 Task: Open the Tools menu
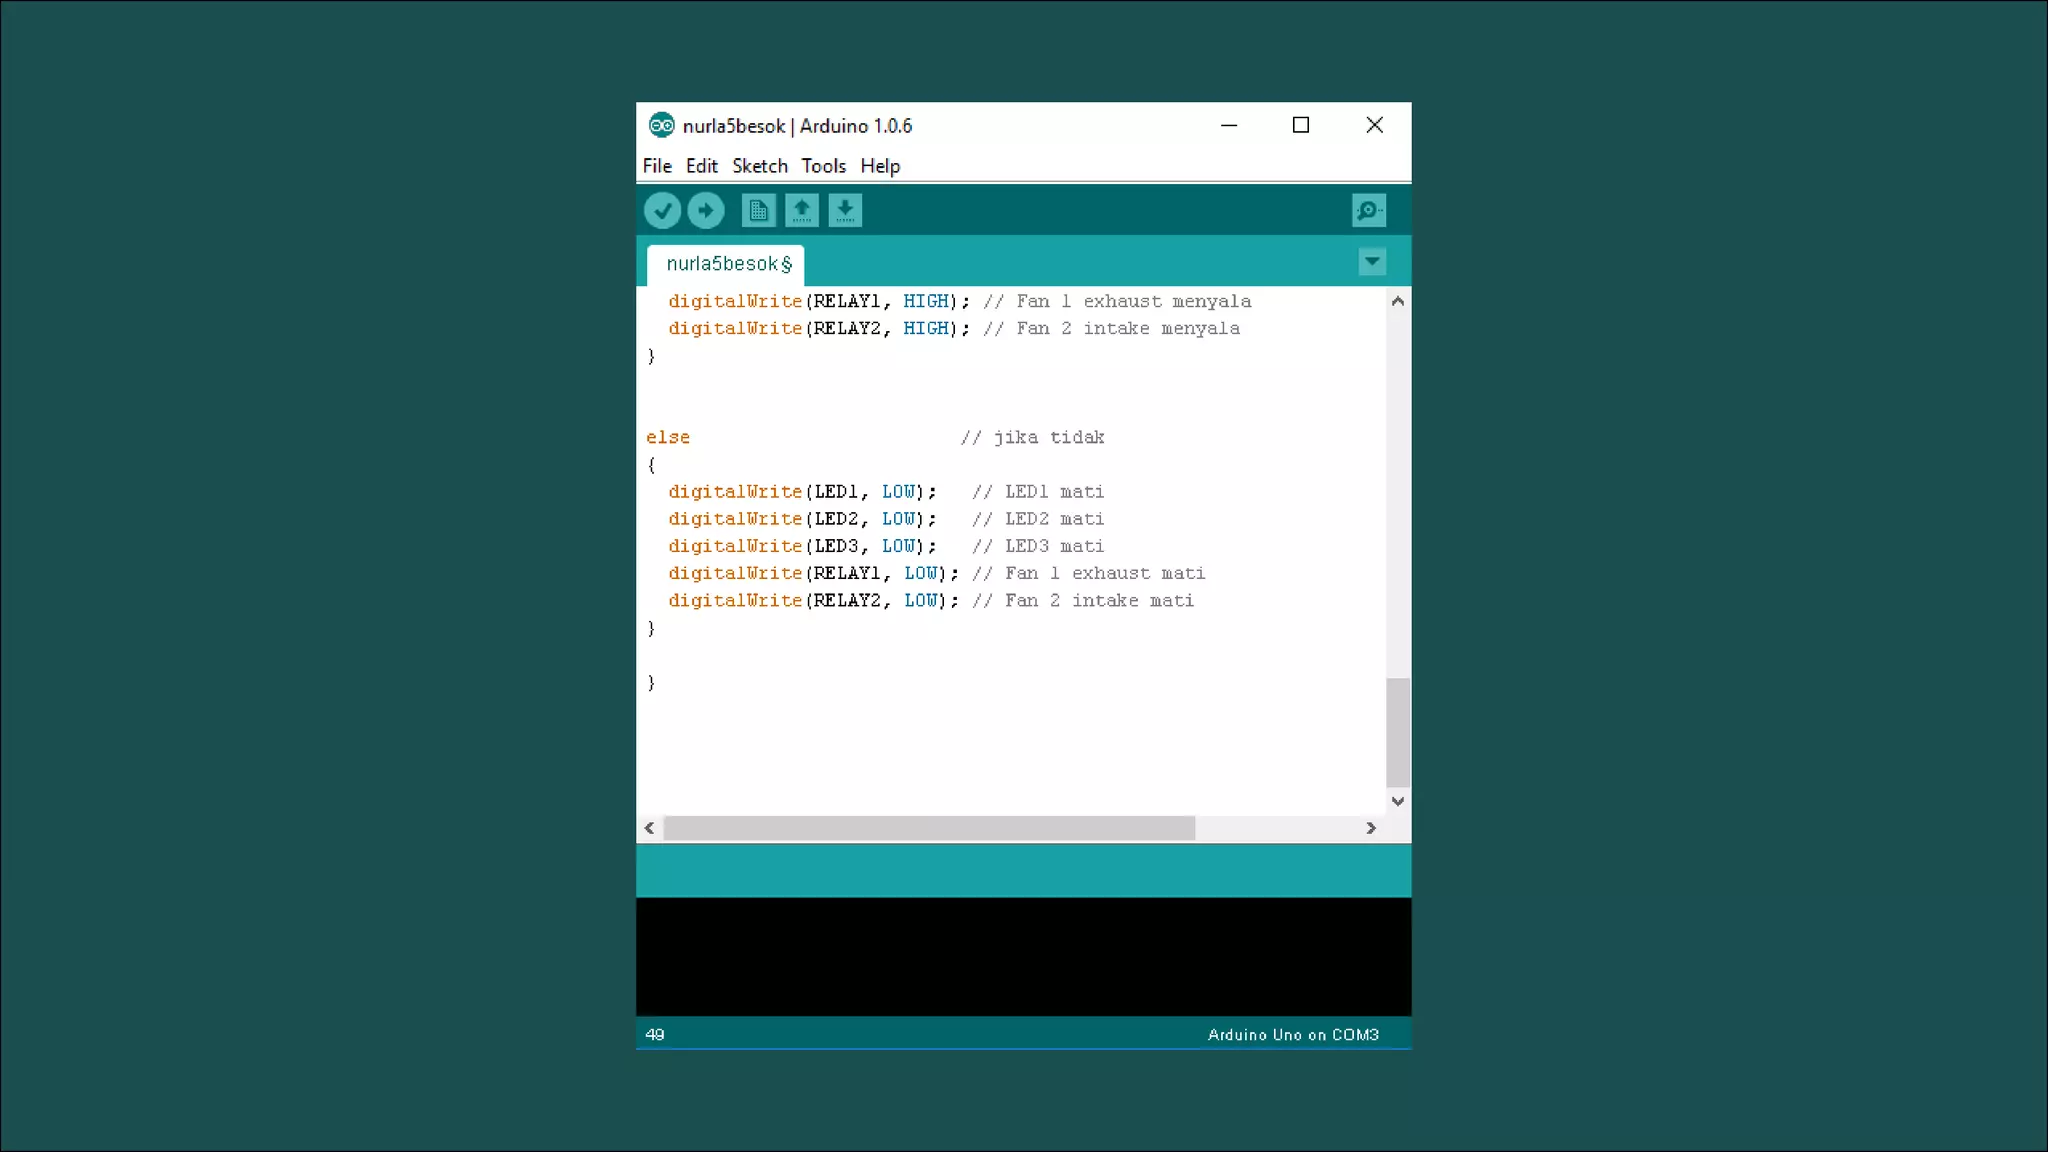823,166
